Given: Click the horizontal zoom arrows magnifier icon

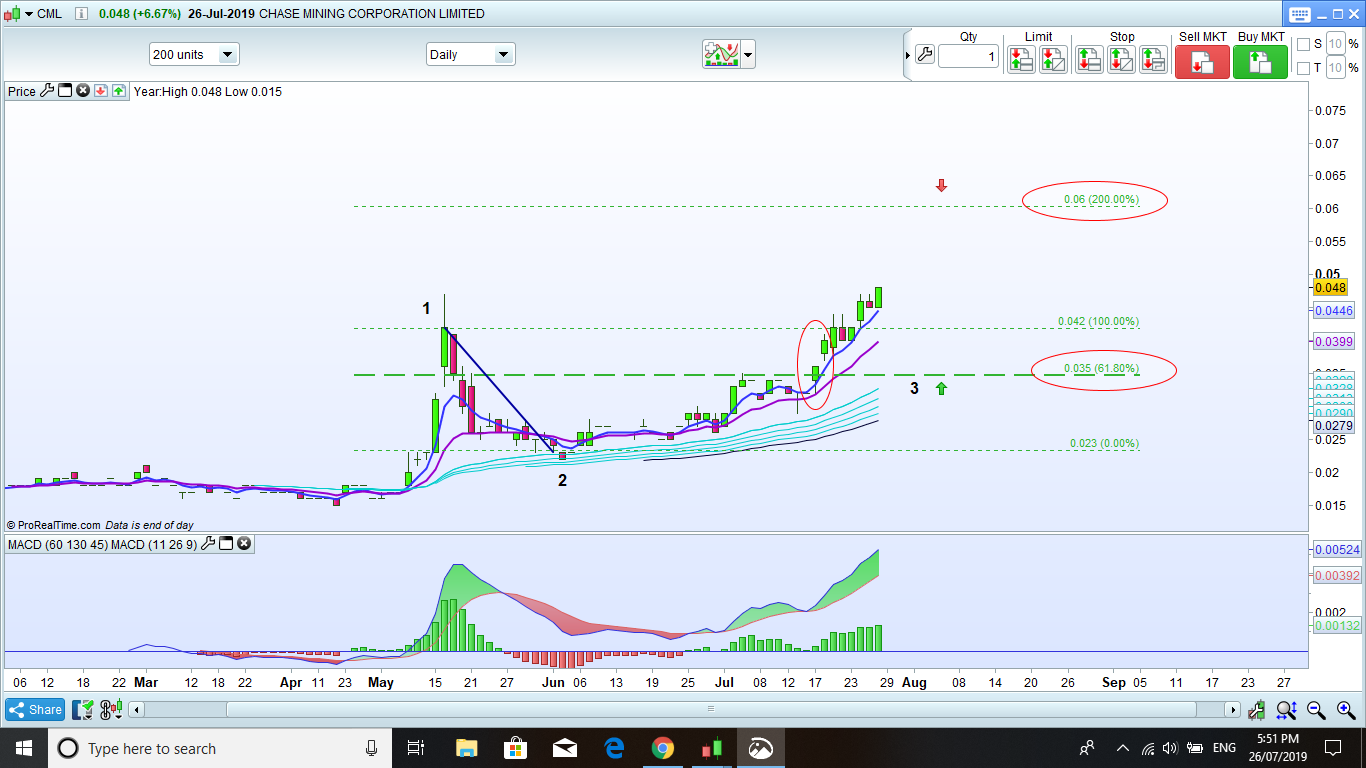Looking at the screenshot, I should [x=1286, y=710].
